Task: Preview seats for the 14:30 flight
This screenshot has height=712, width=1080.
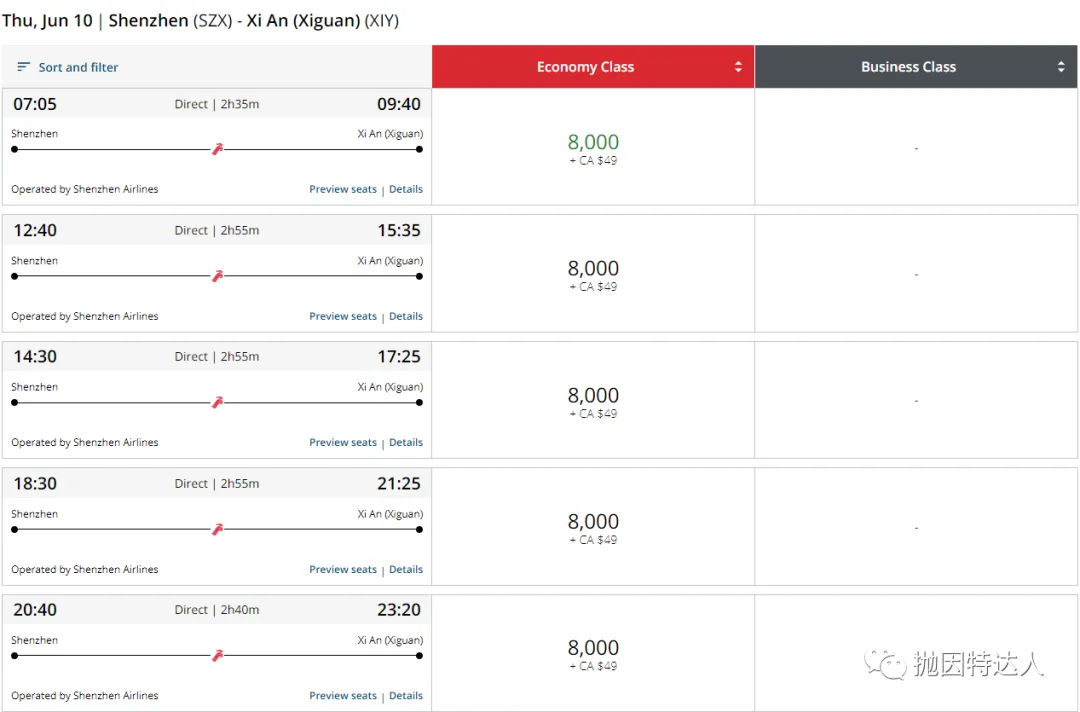Action: (343, 442)
